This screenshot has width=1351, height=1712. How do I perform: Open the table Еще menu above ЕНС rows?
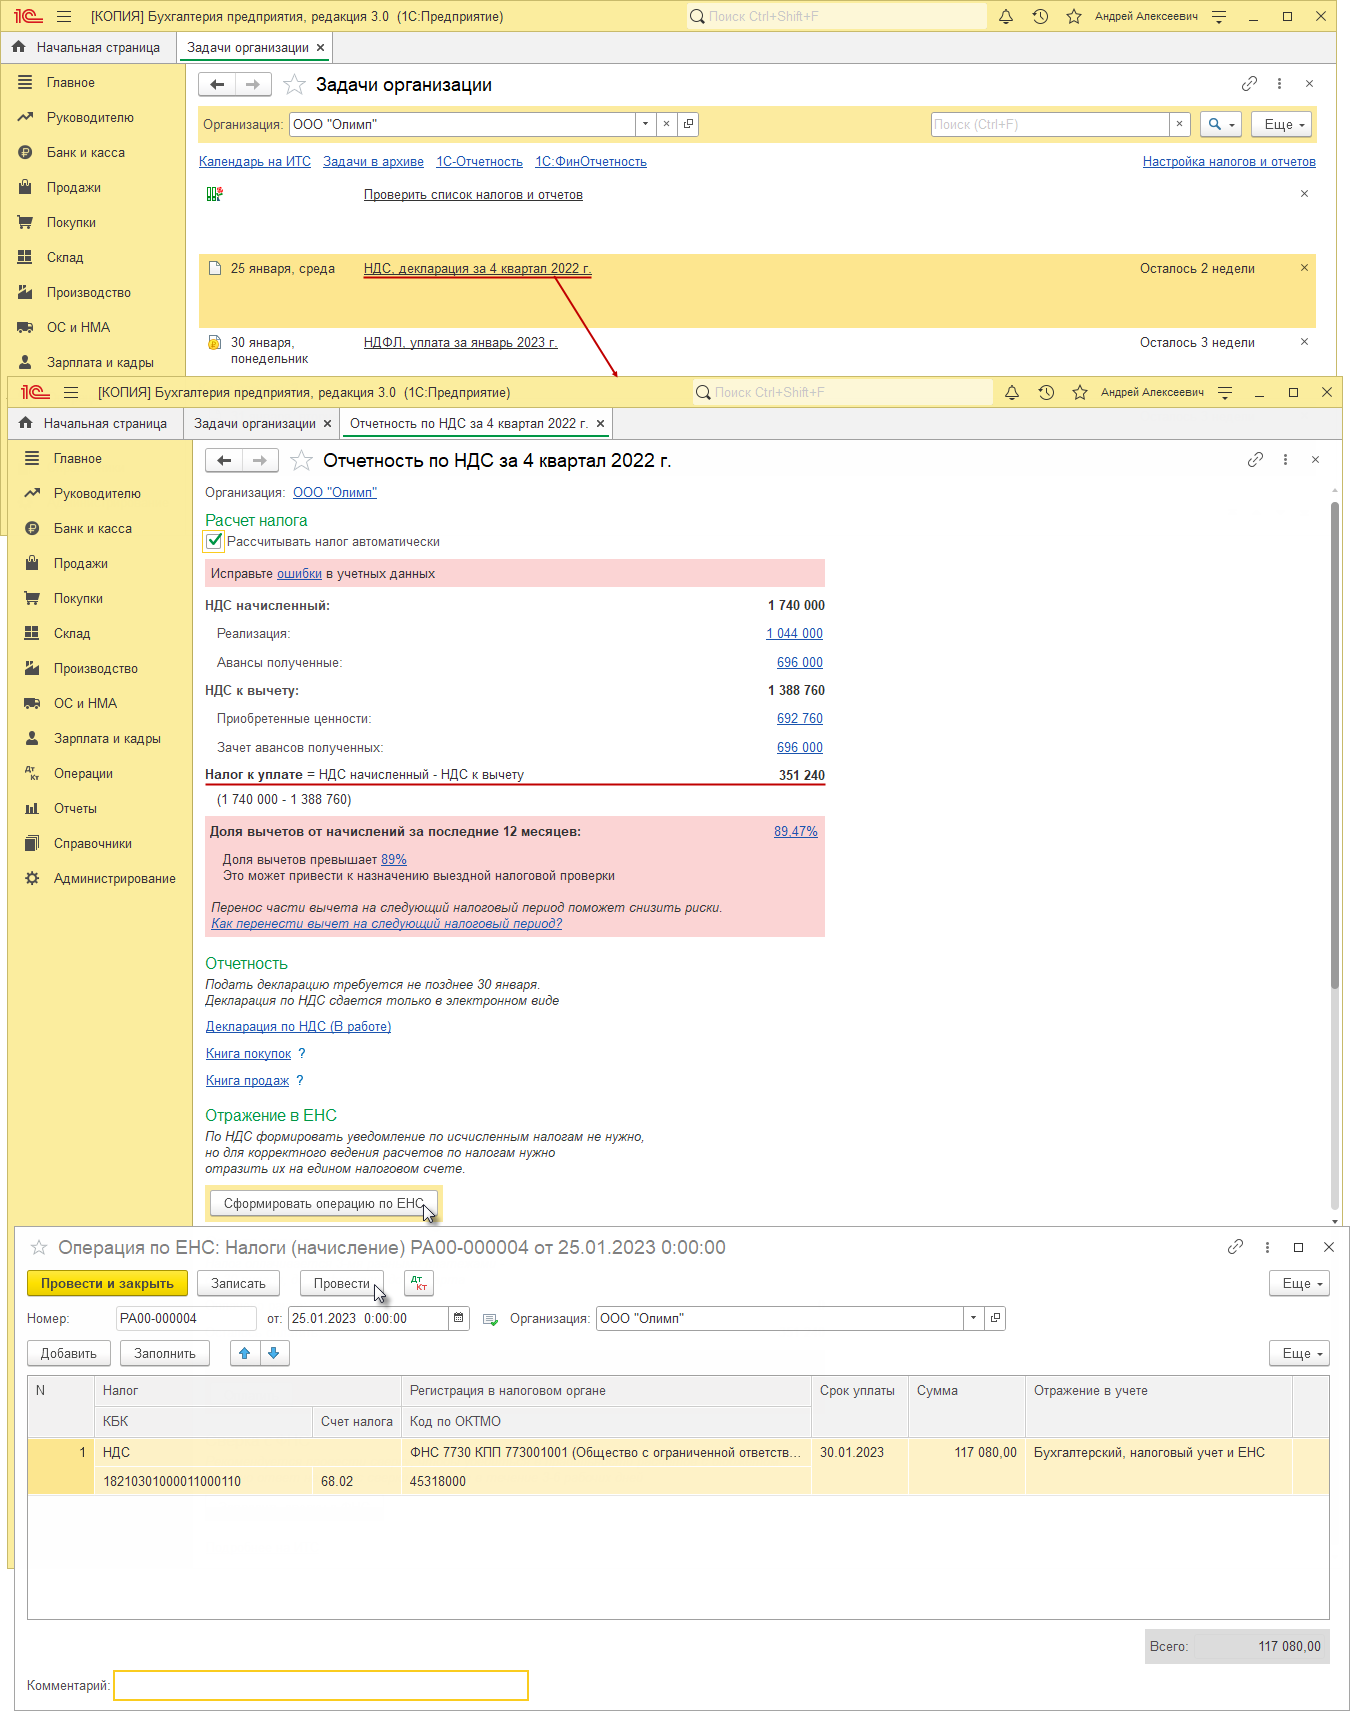[x=1300, y=1353]
